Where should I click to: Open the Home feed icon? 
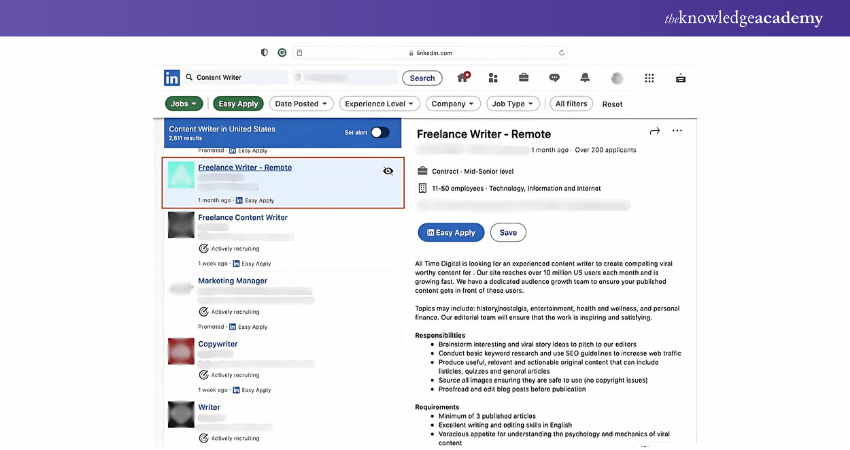[x=463, y=78]
